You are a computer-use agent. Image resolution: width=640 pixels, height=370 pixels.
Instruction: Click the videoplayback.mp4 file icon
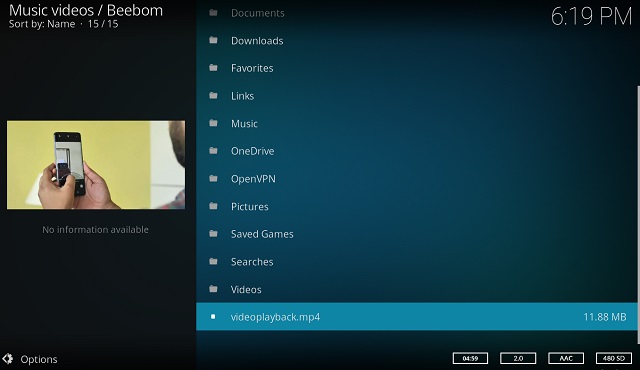[213, 317]
